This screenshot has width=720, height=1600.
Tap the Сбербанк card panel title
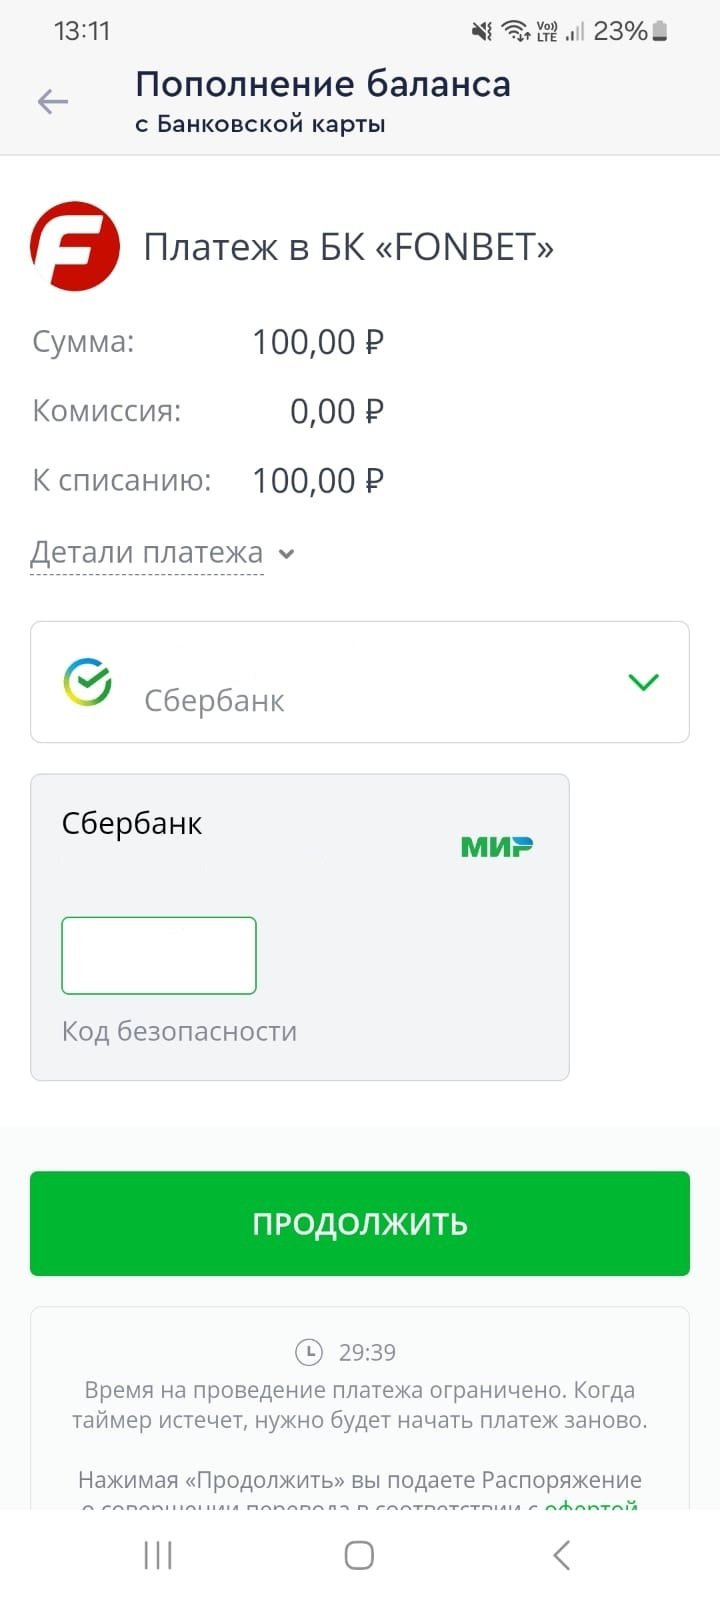tap(132, 824)
